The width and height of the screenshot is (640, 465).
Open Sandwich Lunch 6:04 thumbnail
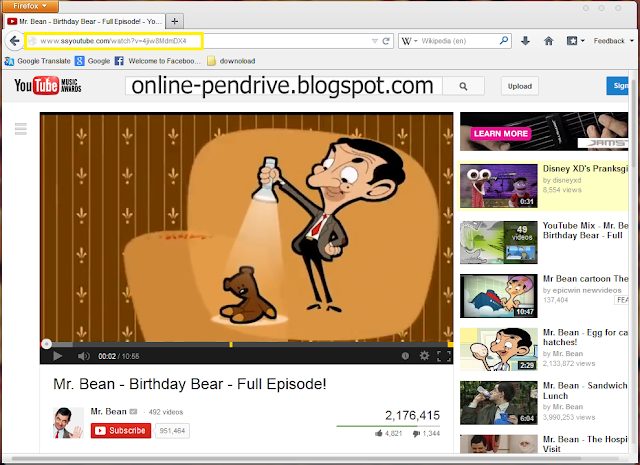pyautogui.click(x=498, y=403)
